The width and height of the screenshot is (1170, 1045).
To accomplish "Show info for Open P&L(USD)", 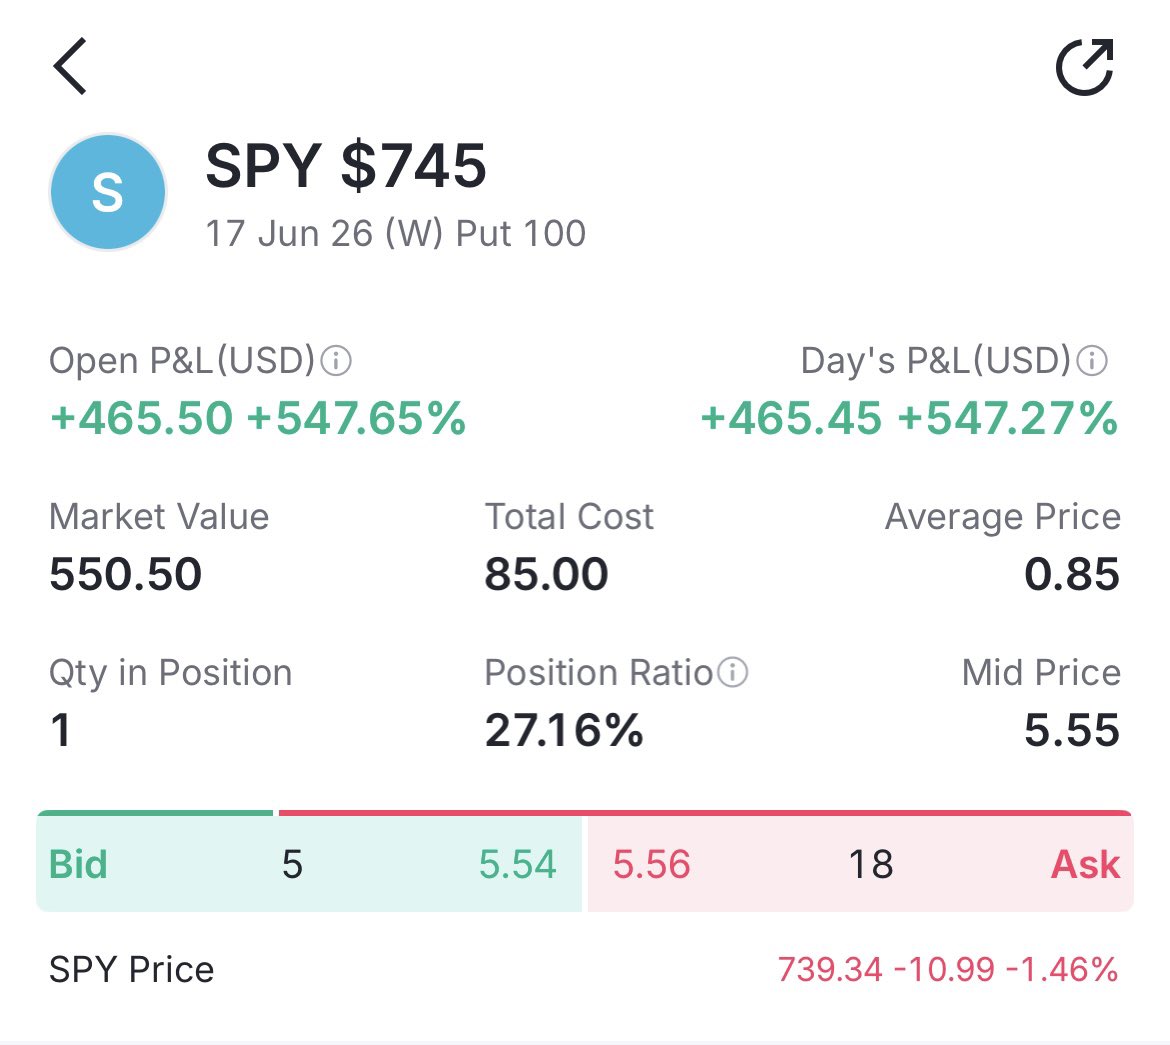I will pos(336,361).
